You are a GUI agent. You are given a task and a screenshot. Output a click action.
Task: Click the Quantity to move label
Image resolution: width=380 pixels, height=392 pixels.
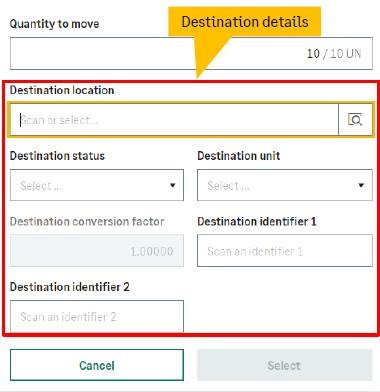[x=54, y=24]
